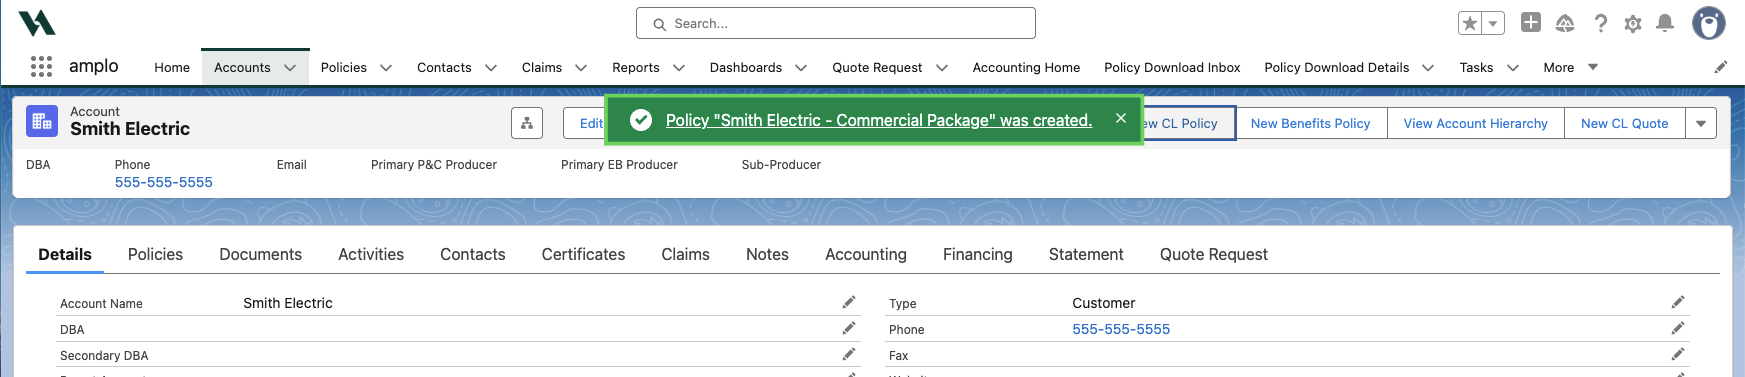Click View Account Hierarchy button
This screenshot has height=377, width=1745.
(x=1475, y=123)
